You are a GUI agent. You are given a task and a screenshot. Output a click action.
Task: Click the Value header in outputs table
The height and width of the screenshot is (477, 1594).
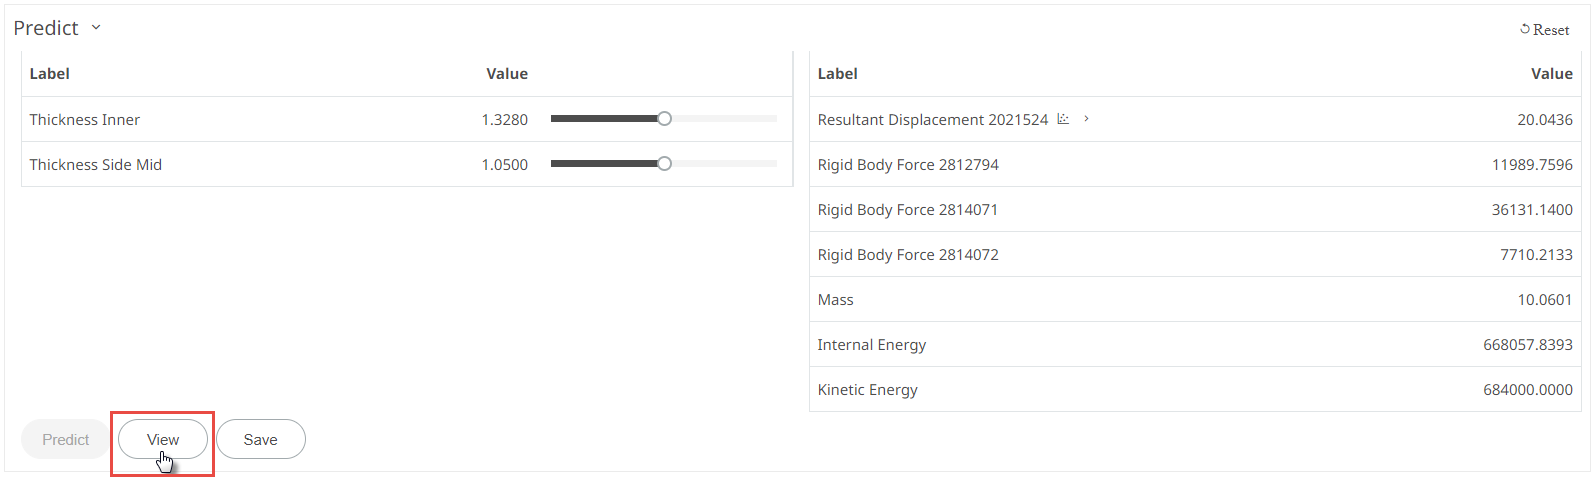[x=1551, y=74]
